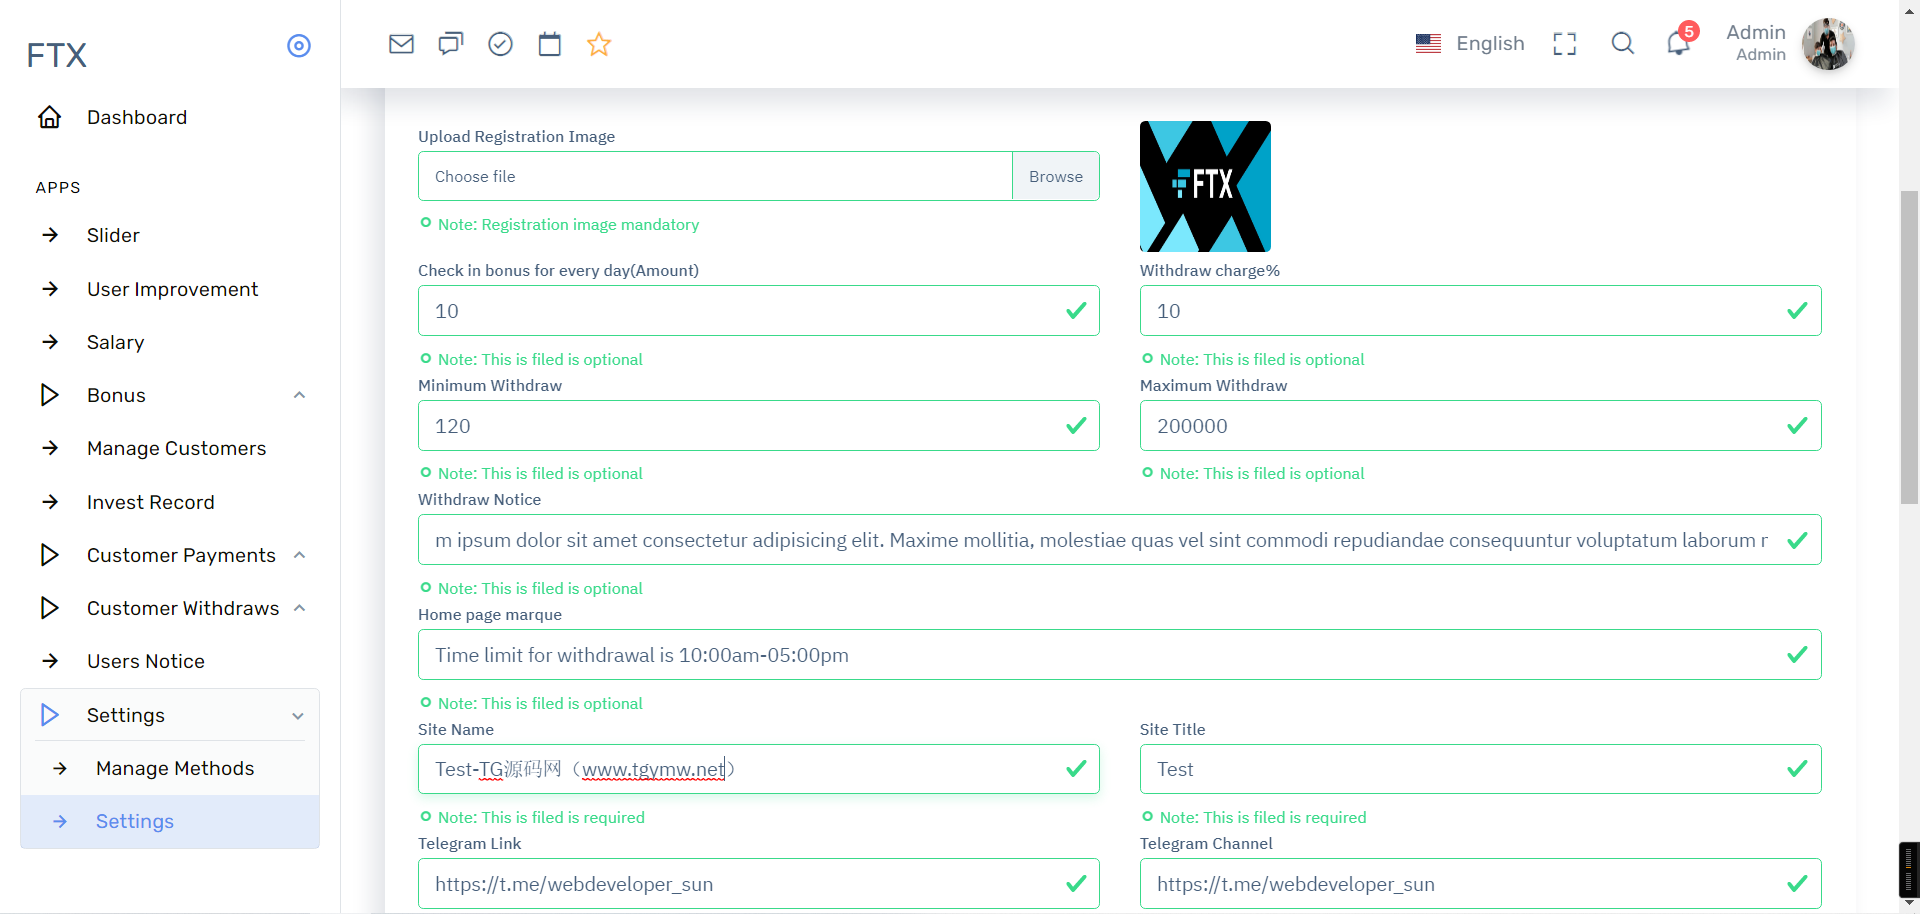Click Browse to upload registration image

pos(1056,176)
